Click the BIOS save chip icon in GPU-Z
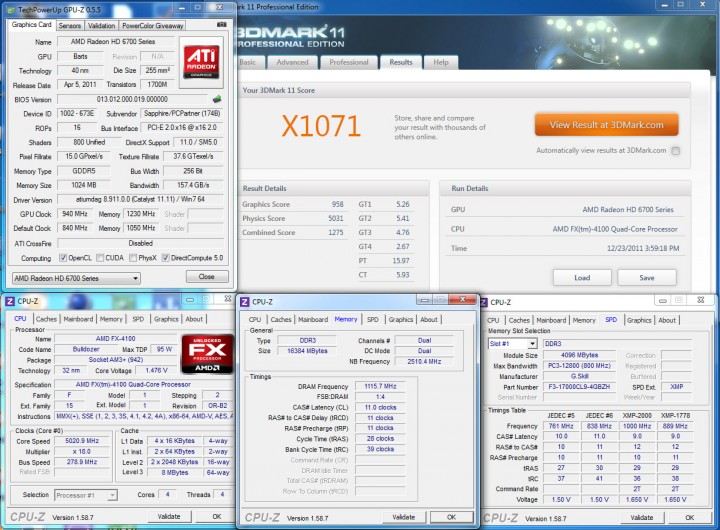Image resolution: width=720 pixels, height=530 pixels. point(217,99)
